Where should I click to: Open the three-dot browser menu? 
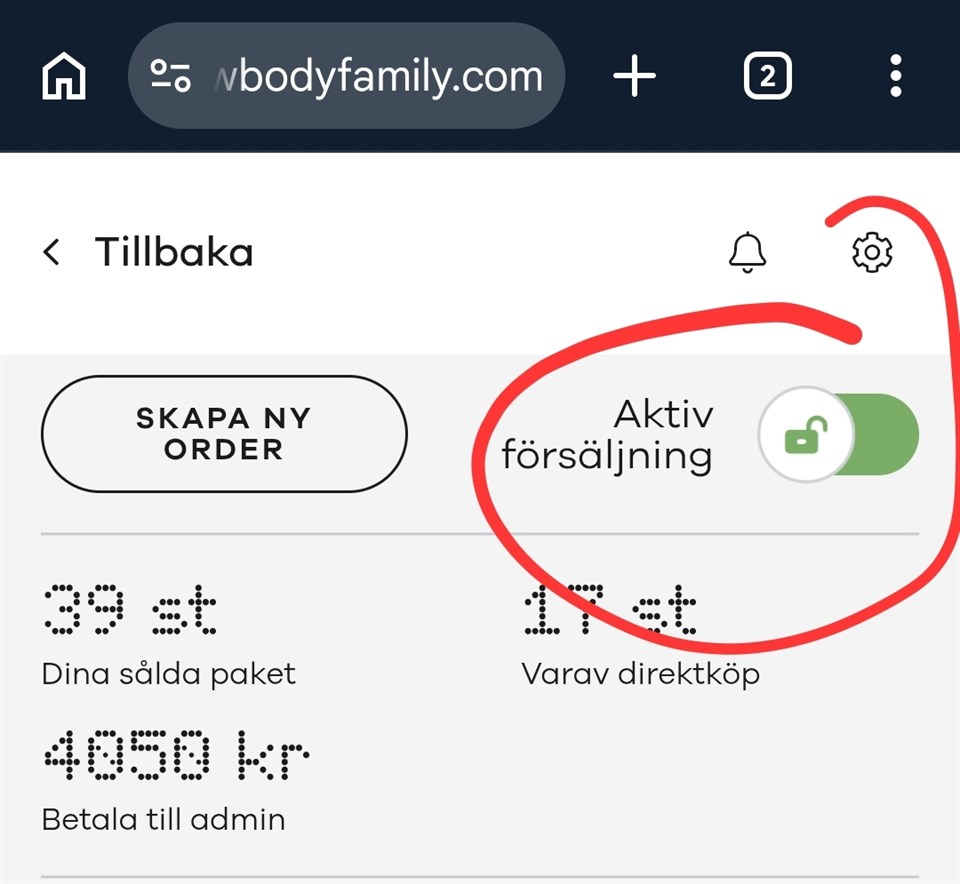[x=895, y=76]
